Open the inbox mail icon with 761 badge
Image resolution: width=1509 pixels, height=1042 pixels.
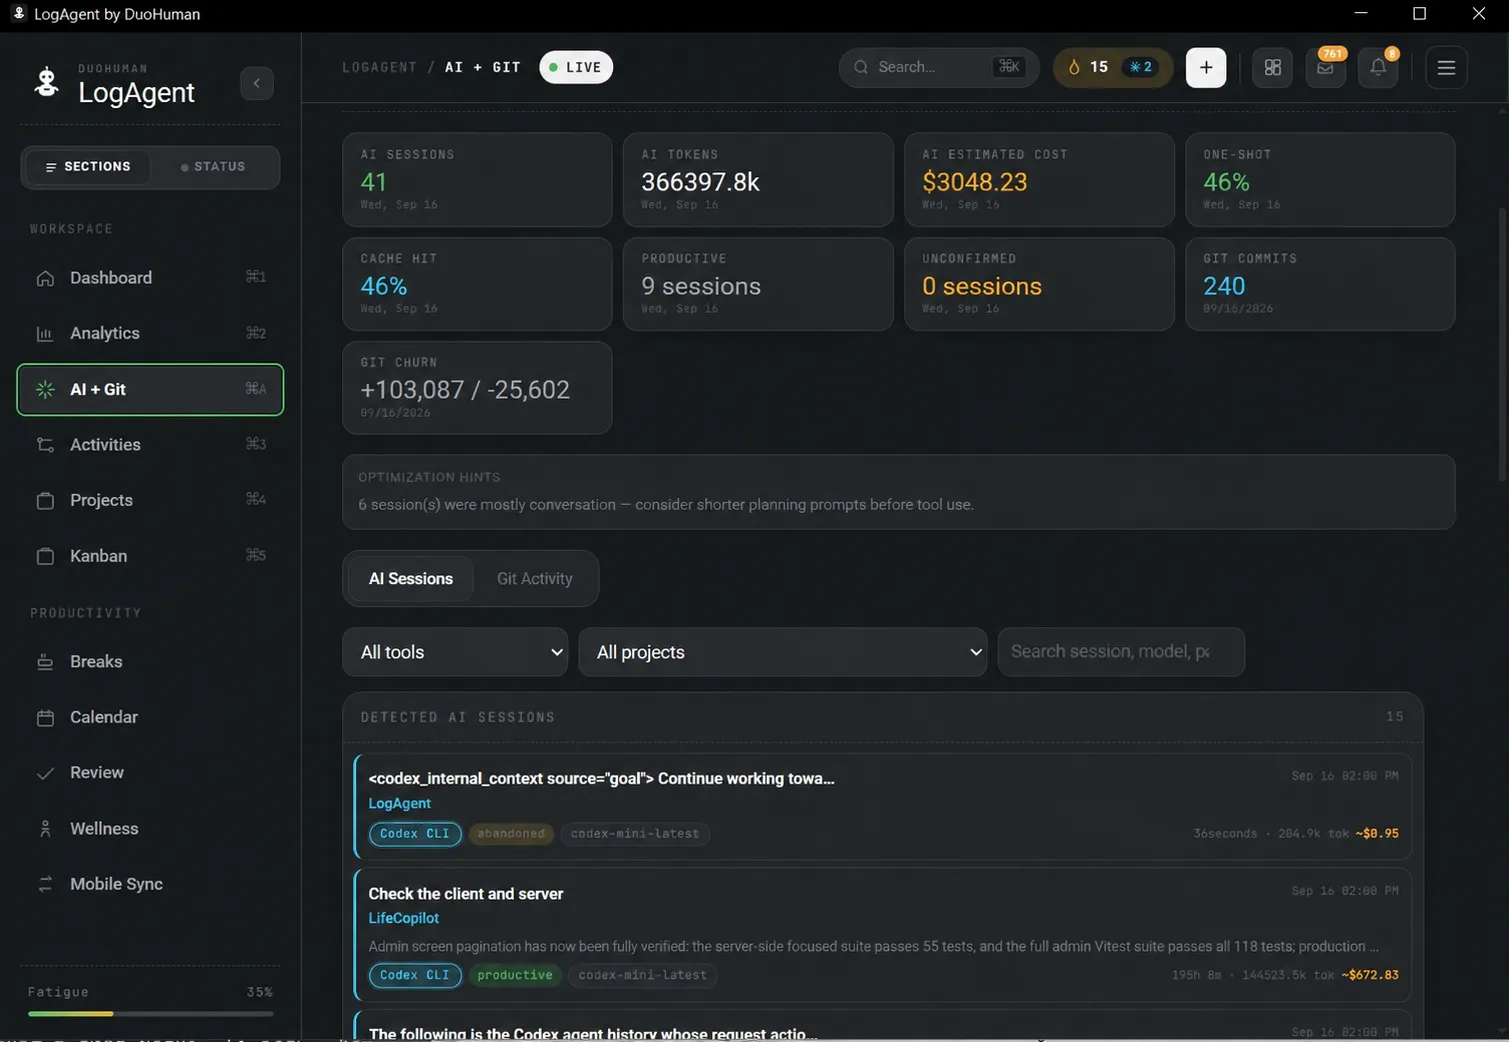pyautogui.click(x=1325, y=67)
